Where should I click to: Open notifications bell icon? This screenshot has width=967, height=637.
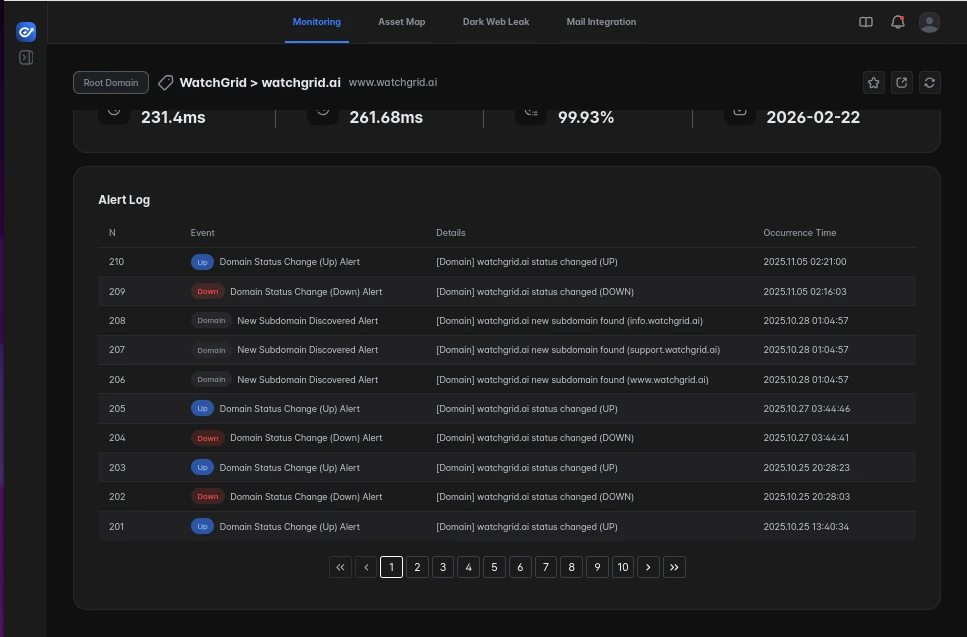tap(898, 22)
